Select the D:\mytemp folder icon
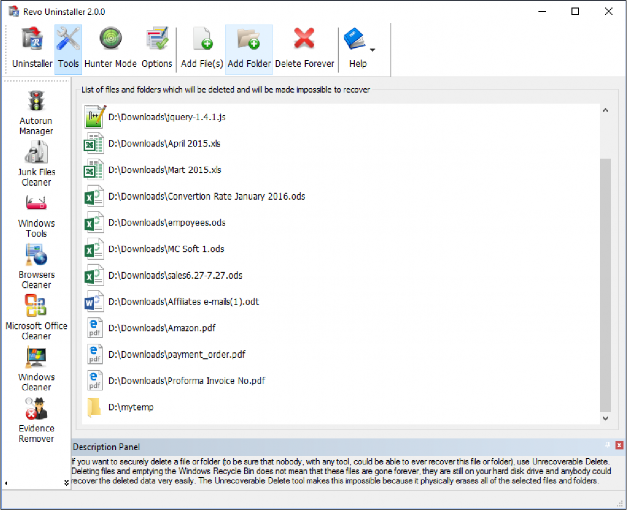 point(94,407)
